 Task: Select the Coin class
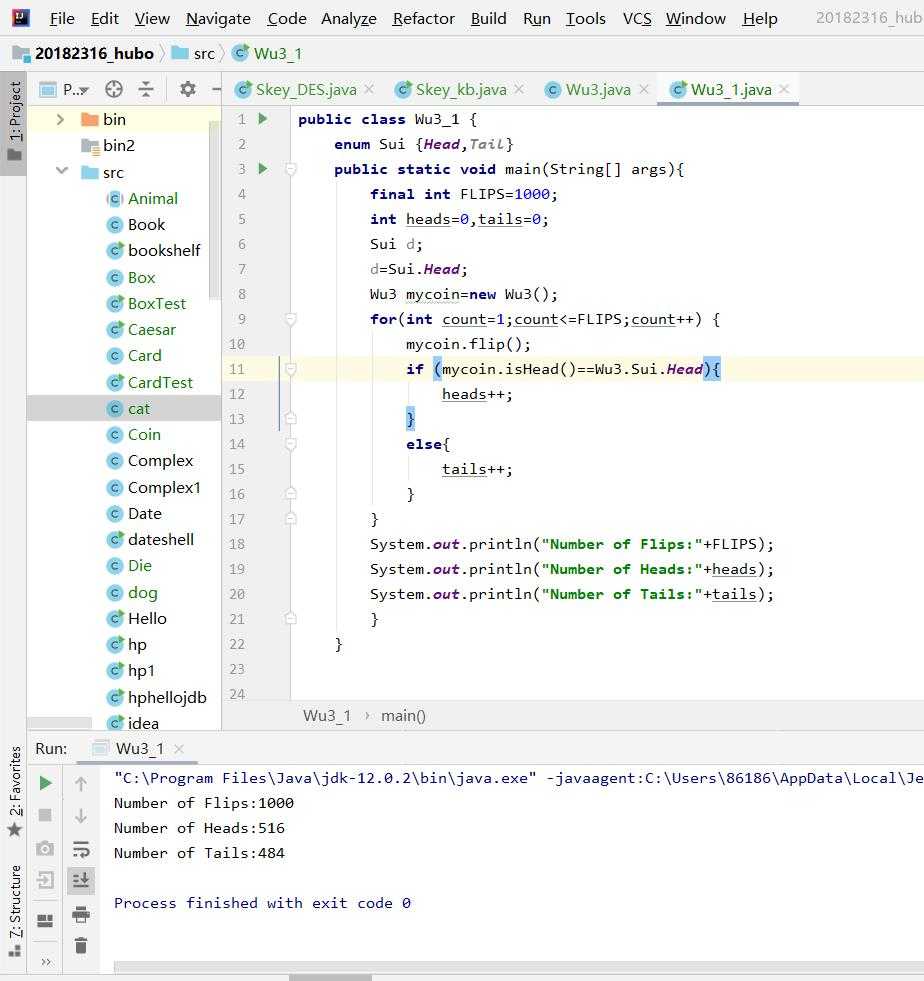pos(144,434)
